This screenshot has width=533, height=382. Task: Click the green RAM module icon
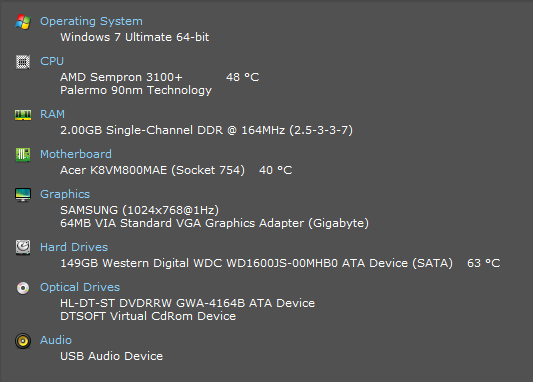(x=23, y=115)
